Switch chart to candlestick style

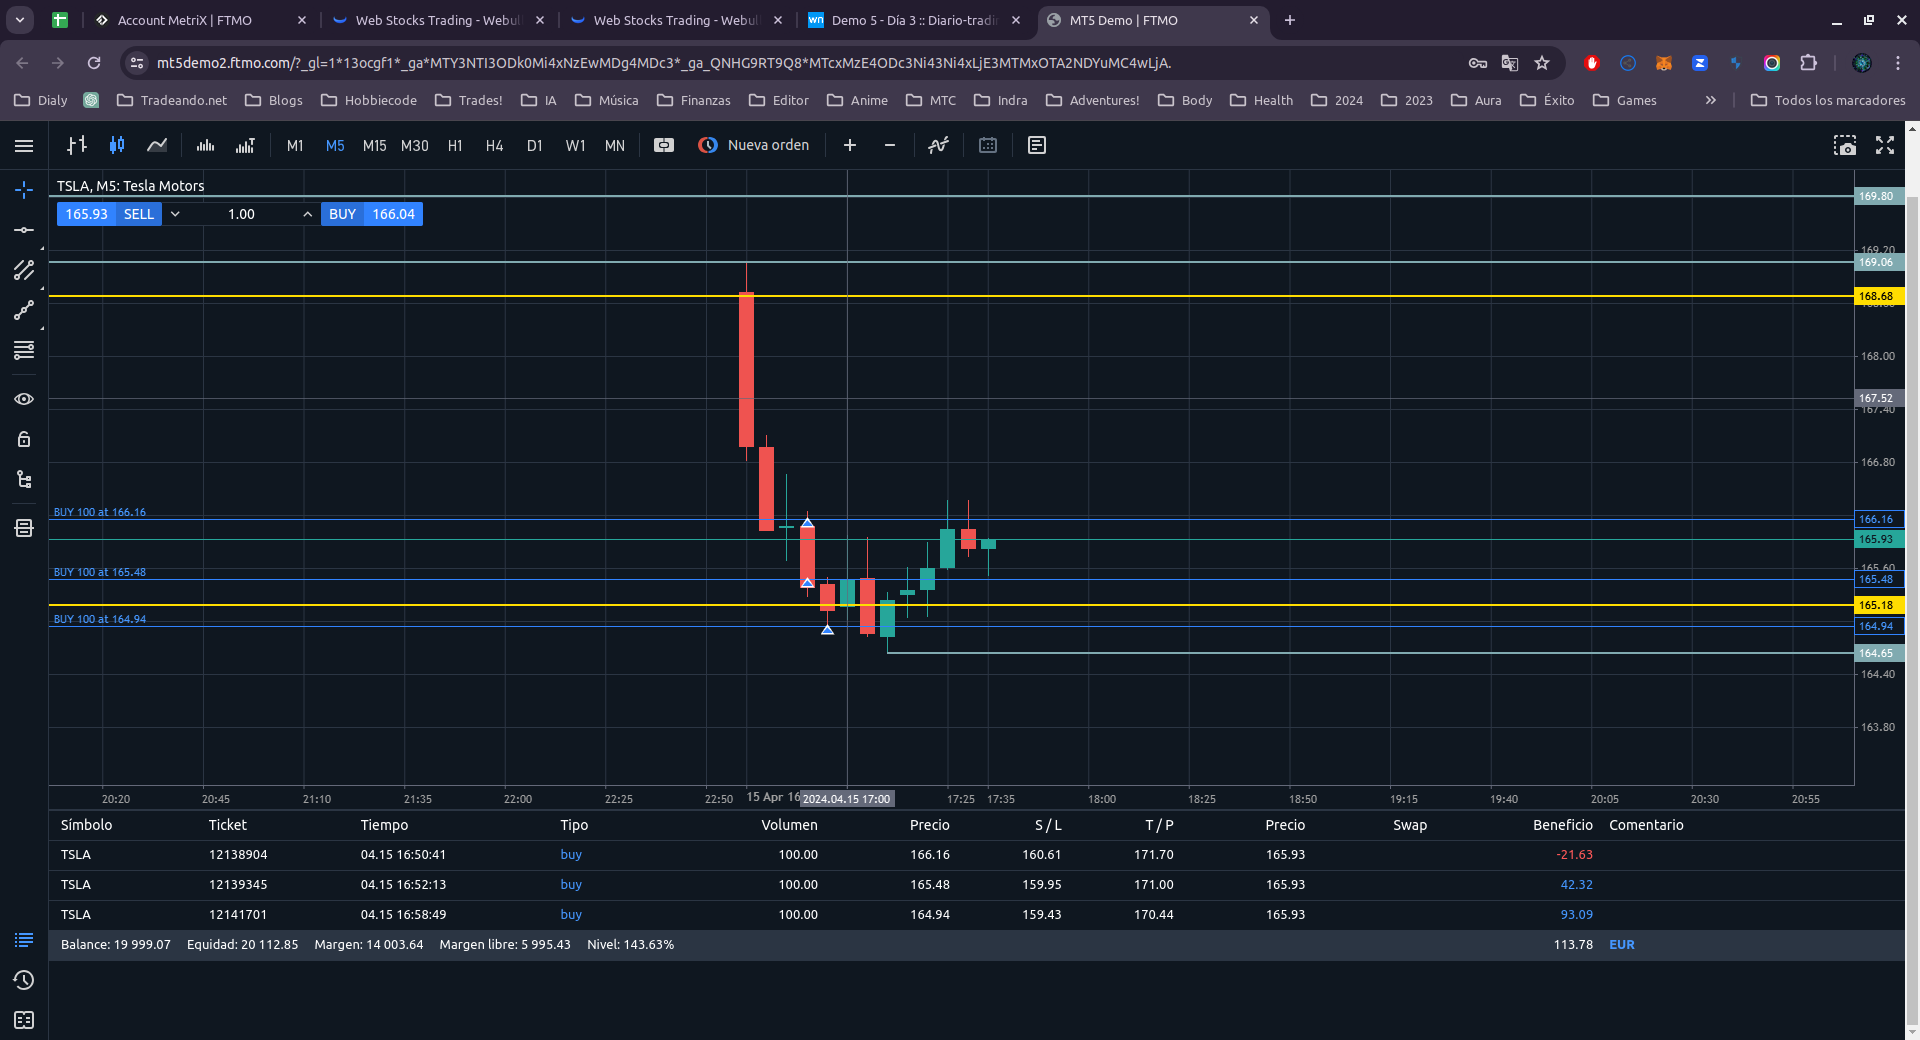tap(117, 145)
